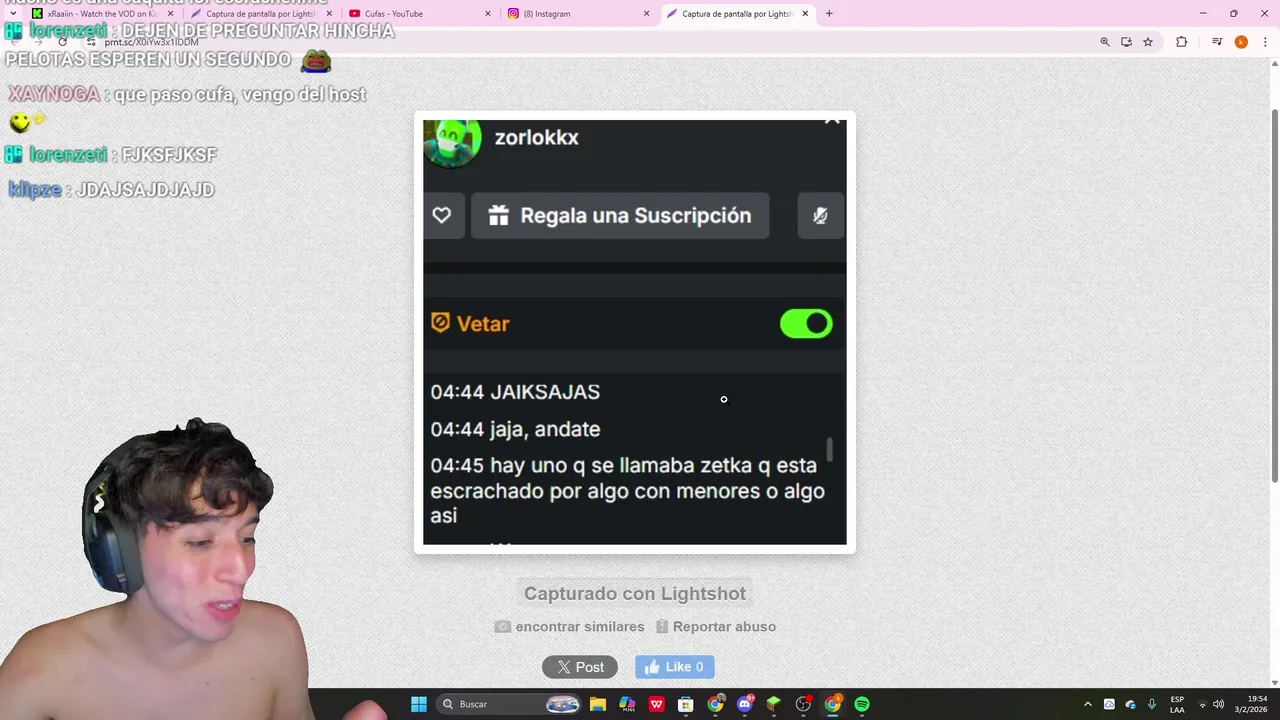Click the zorlokkx username
Image resolution: width=1280 pixels, height=720 pixels.
click(537, 138)
